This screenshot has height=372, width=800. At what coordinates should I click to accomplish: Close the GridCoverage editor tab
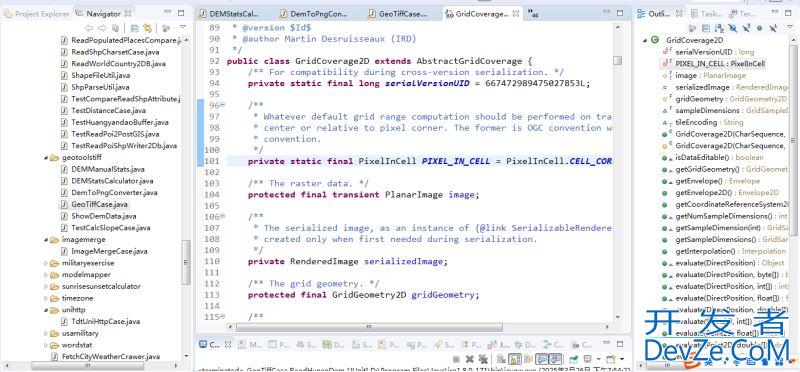516,14
